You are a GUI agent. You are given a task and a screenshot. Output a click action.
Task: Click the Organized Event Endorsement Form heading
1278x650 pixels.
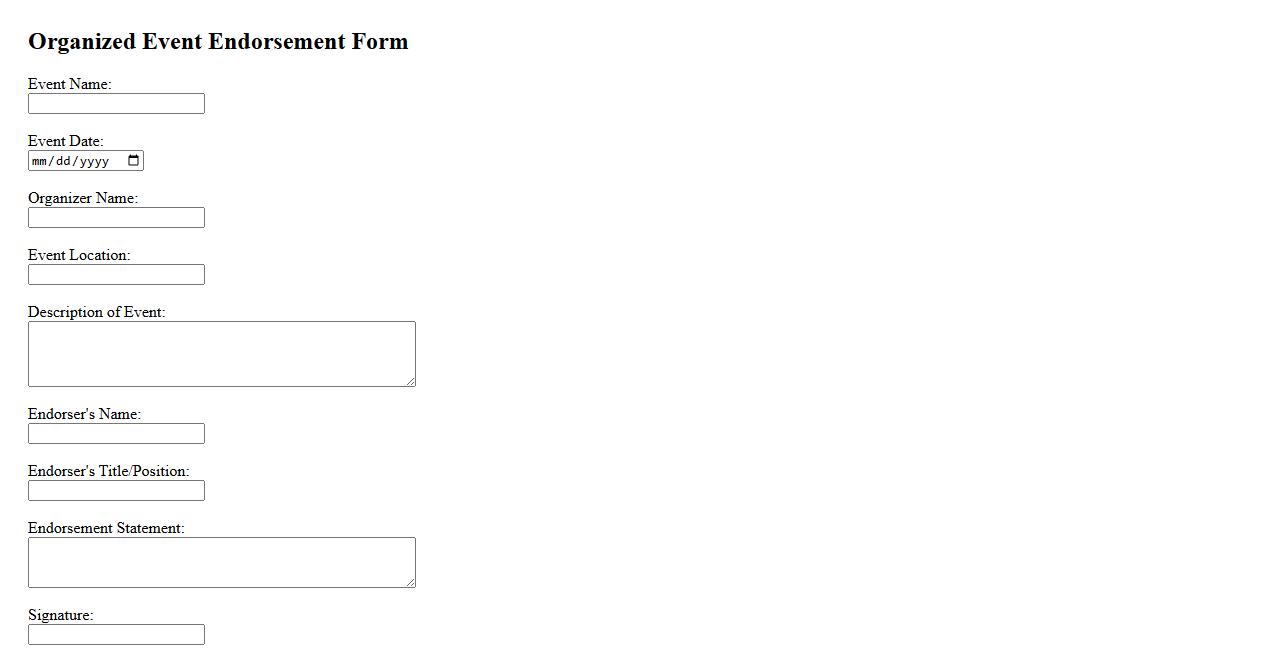218,41
